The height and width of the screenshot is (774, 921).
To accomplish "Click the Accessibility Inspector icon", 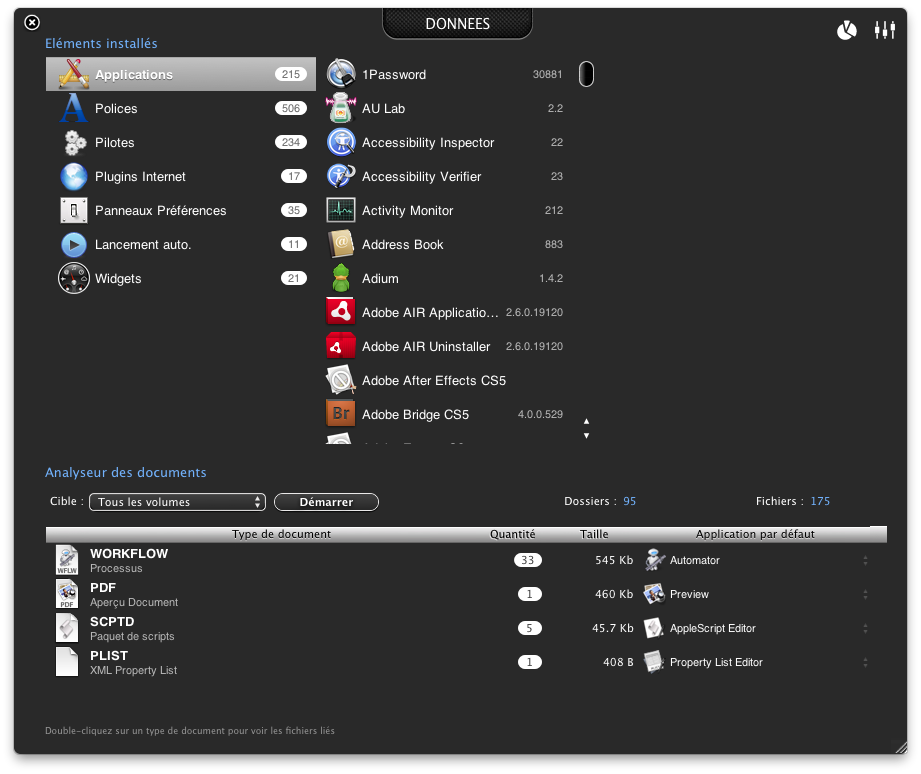I will click(x=341, y=142).
